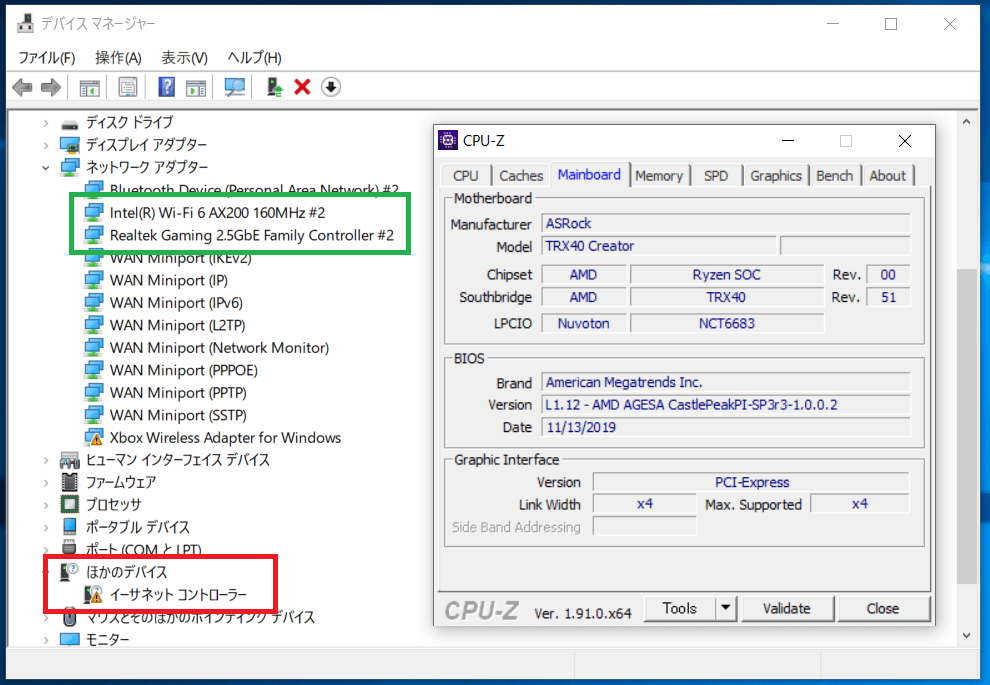990x685 pixels.
Task: Select WAN Miniport (SSTP) adapter
Action: [178, 415]
